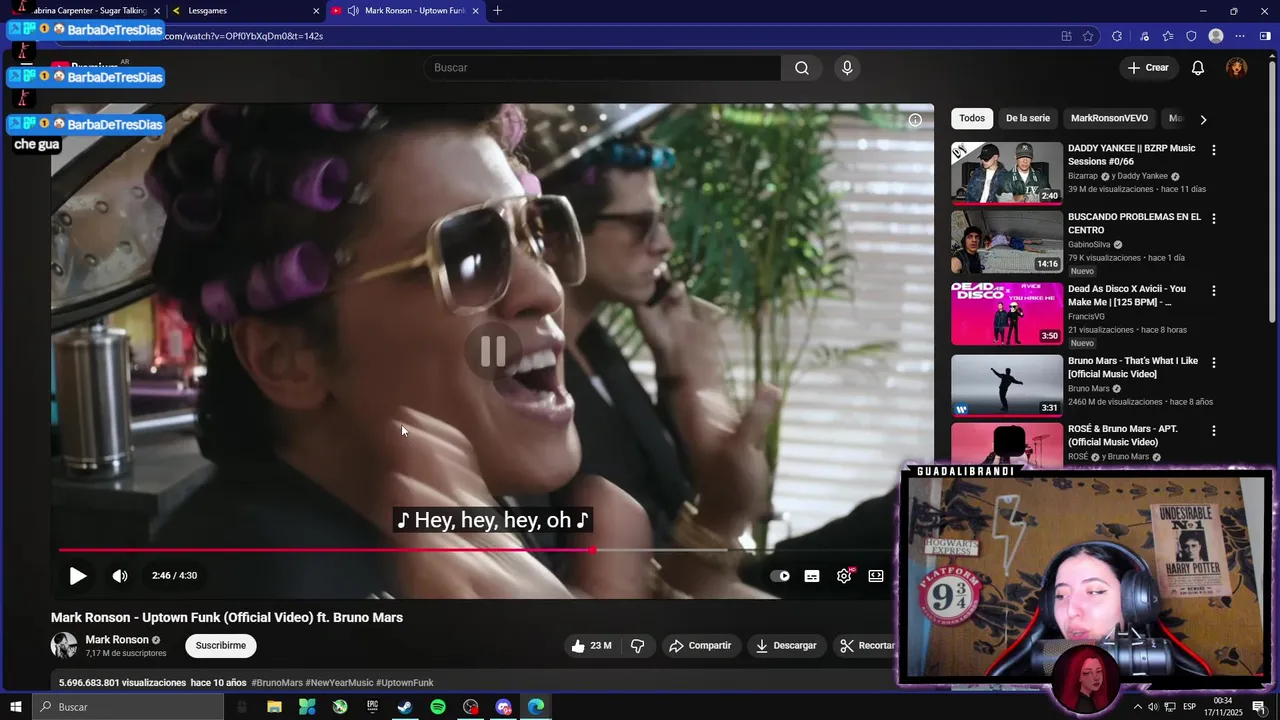Open Dead As Disco X Avicii thumbnail
This screenshot has height=720, width=1280.
[x=1007, y=314]
